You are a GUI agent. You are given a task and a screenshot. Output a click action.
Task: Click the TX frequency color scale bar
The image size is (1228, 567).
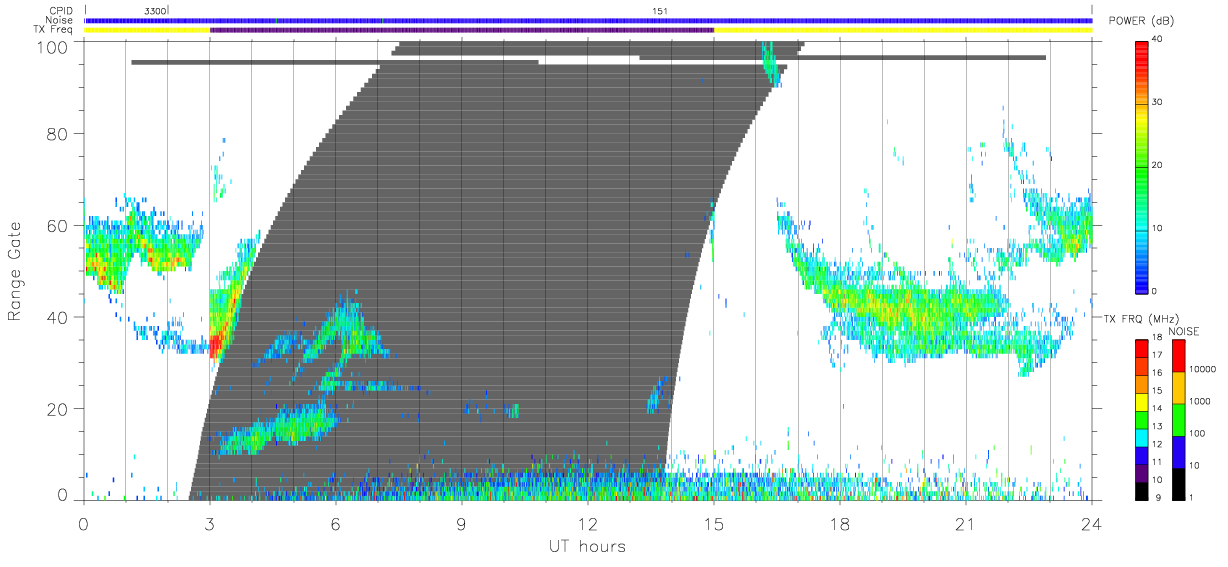click(1142, 420)
